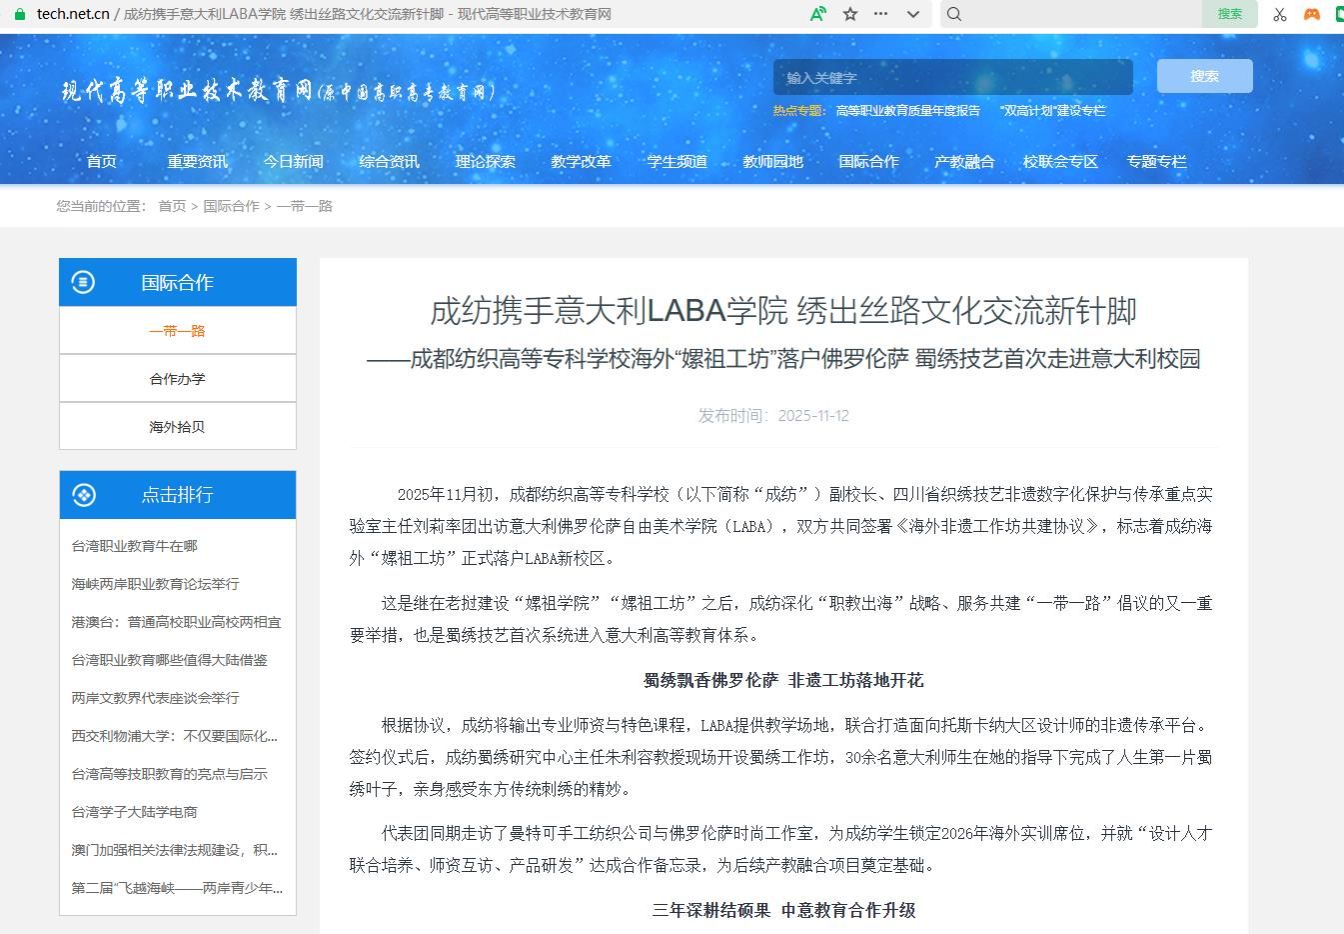Focus the 输入关键字 search input field

pyautogui.click(x=952, y=77)
